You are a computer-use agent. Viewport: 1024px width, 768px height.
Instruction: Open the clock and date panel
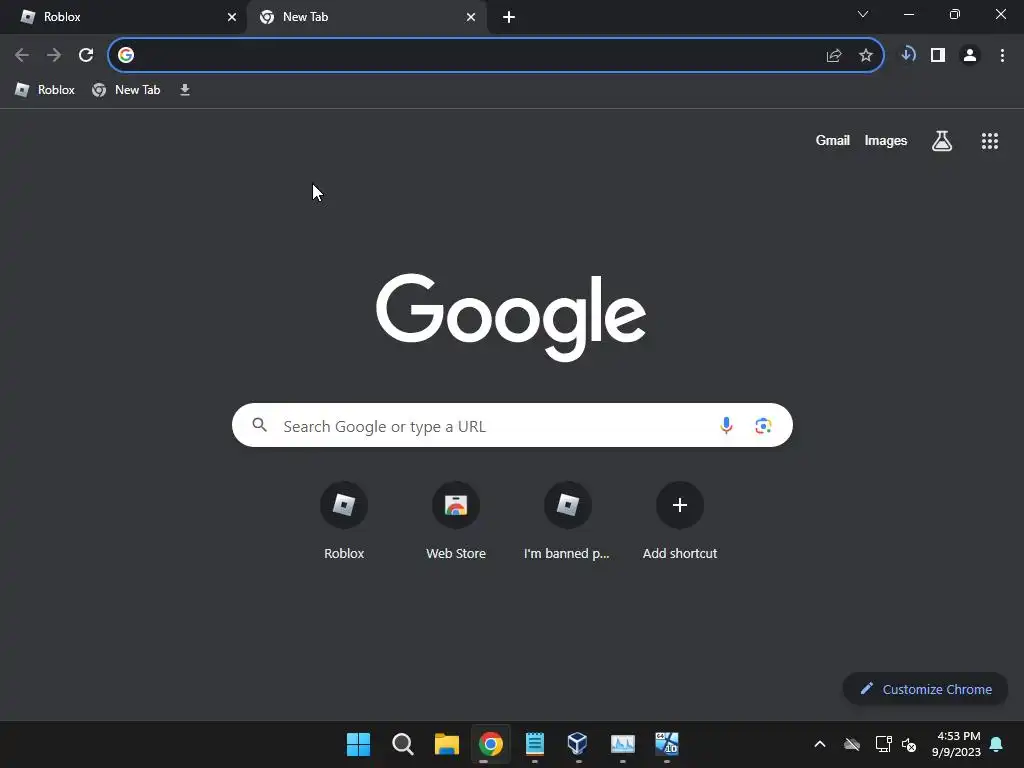coord(956,744)
